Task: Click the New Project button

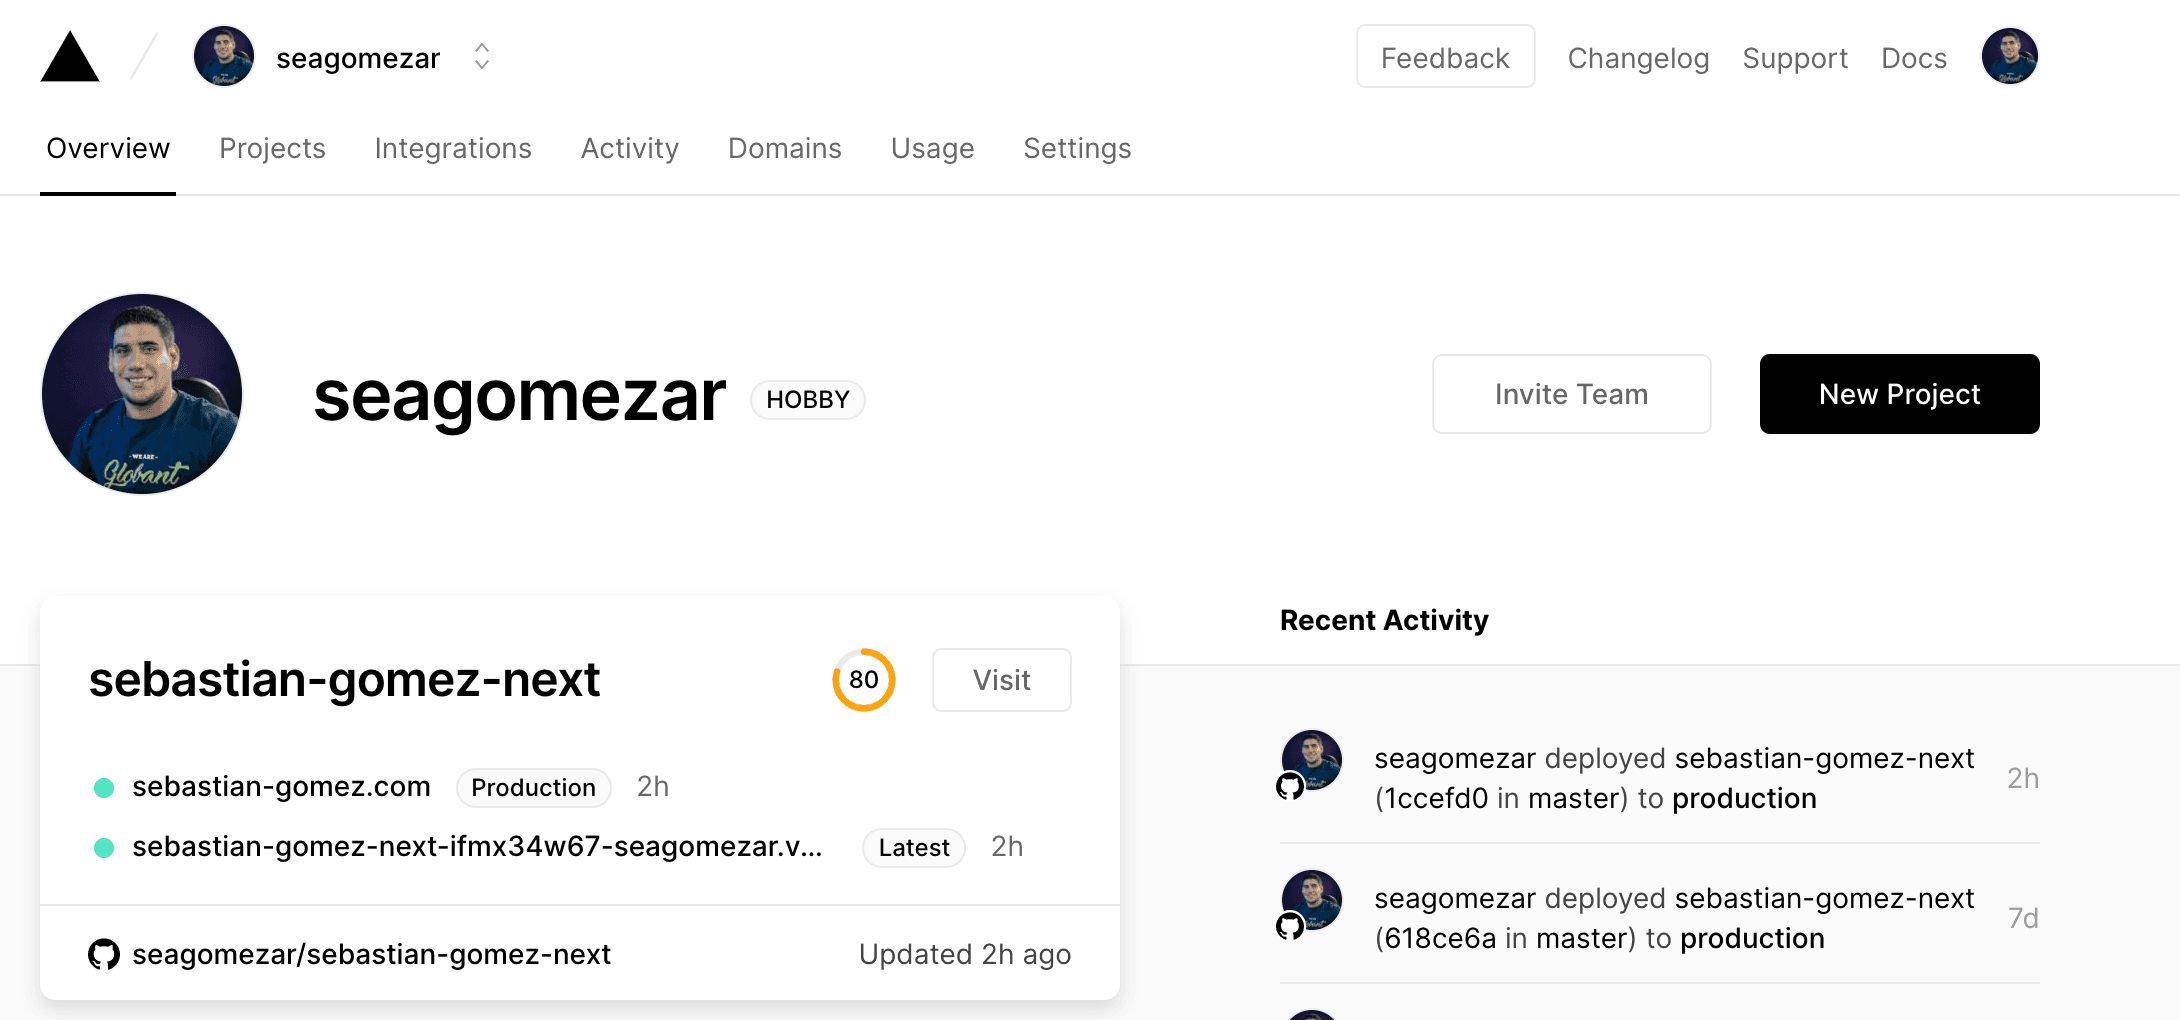Action: [x=1899, y=394]
